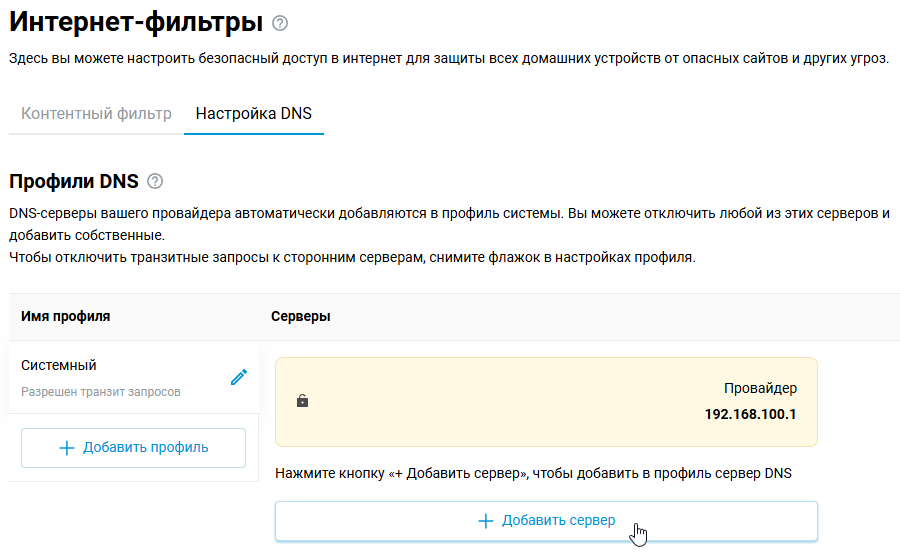Click the Профили DNS section heading
Screen dimensions: 900x560
pos(73,182)
